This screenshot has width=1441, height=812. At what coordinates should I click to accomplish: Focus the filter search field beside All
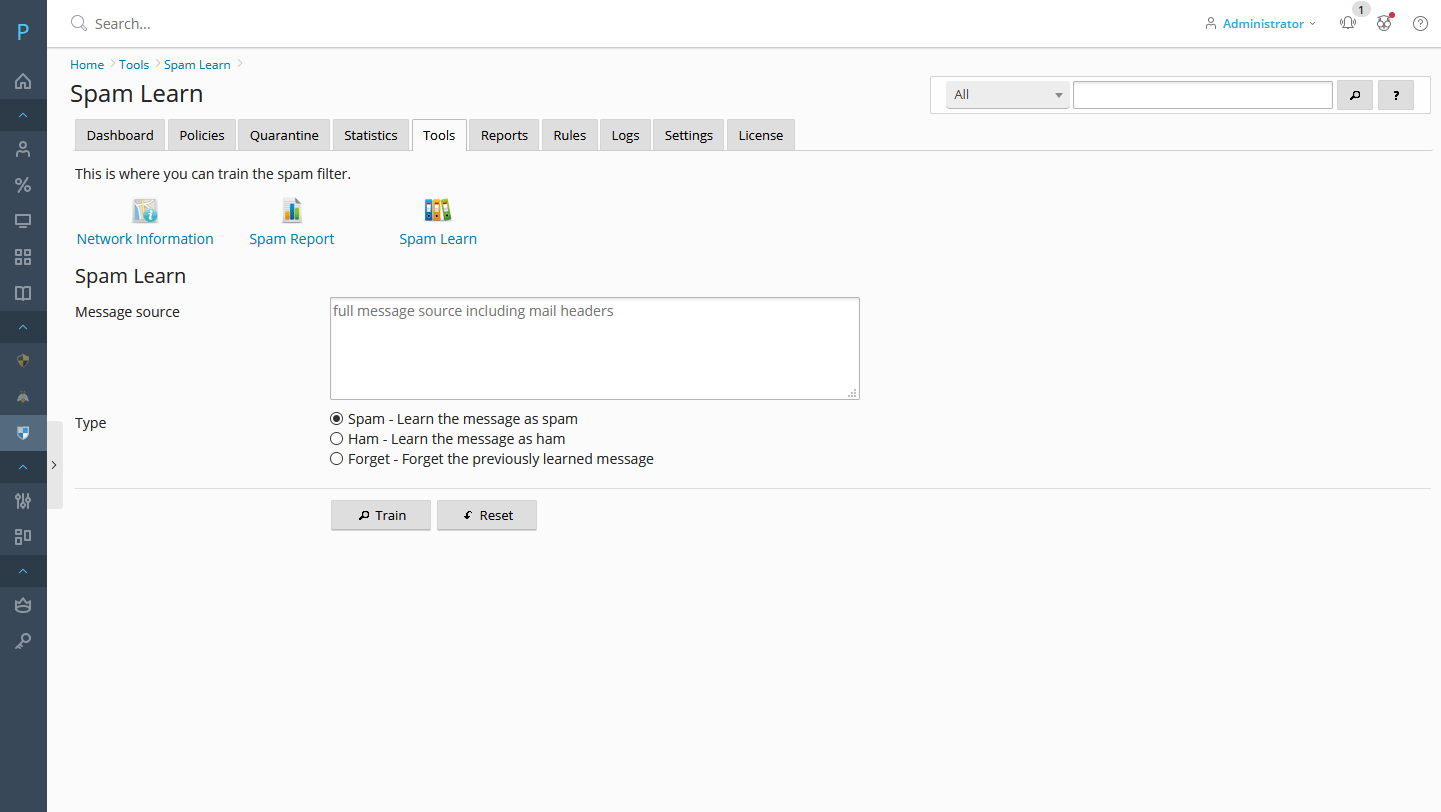[x=1203, y=95]
